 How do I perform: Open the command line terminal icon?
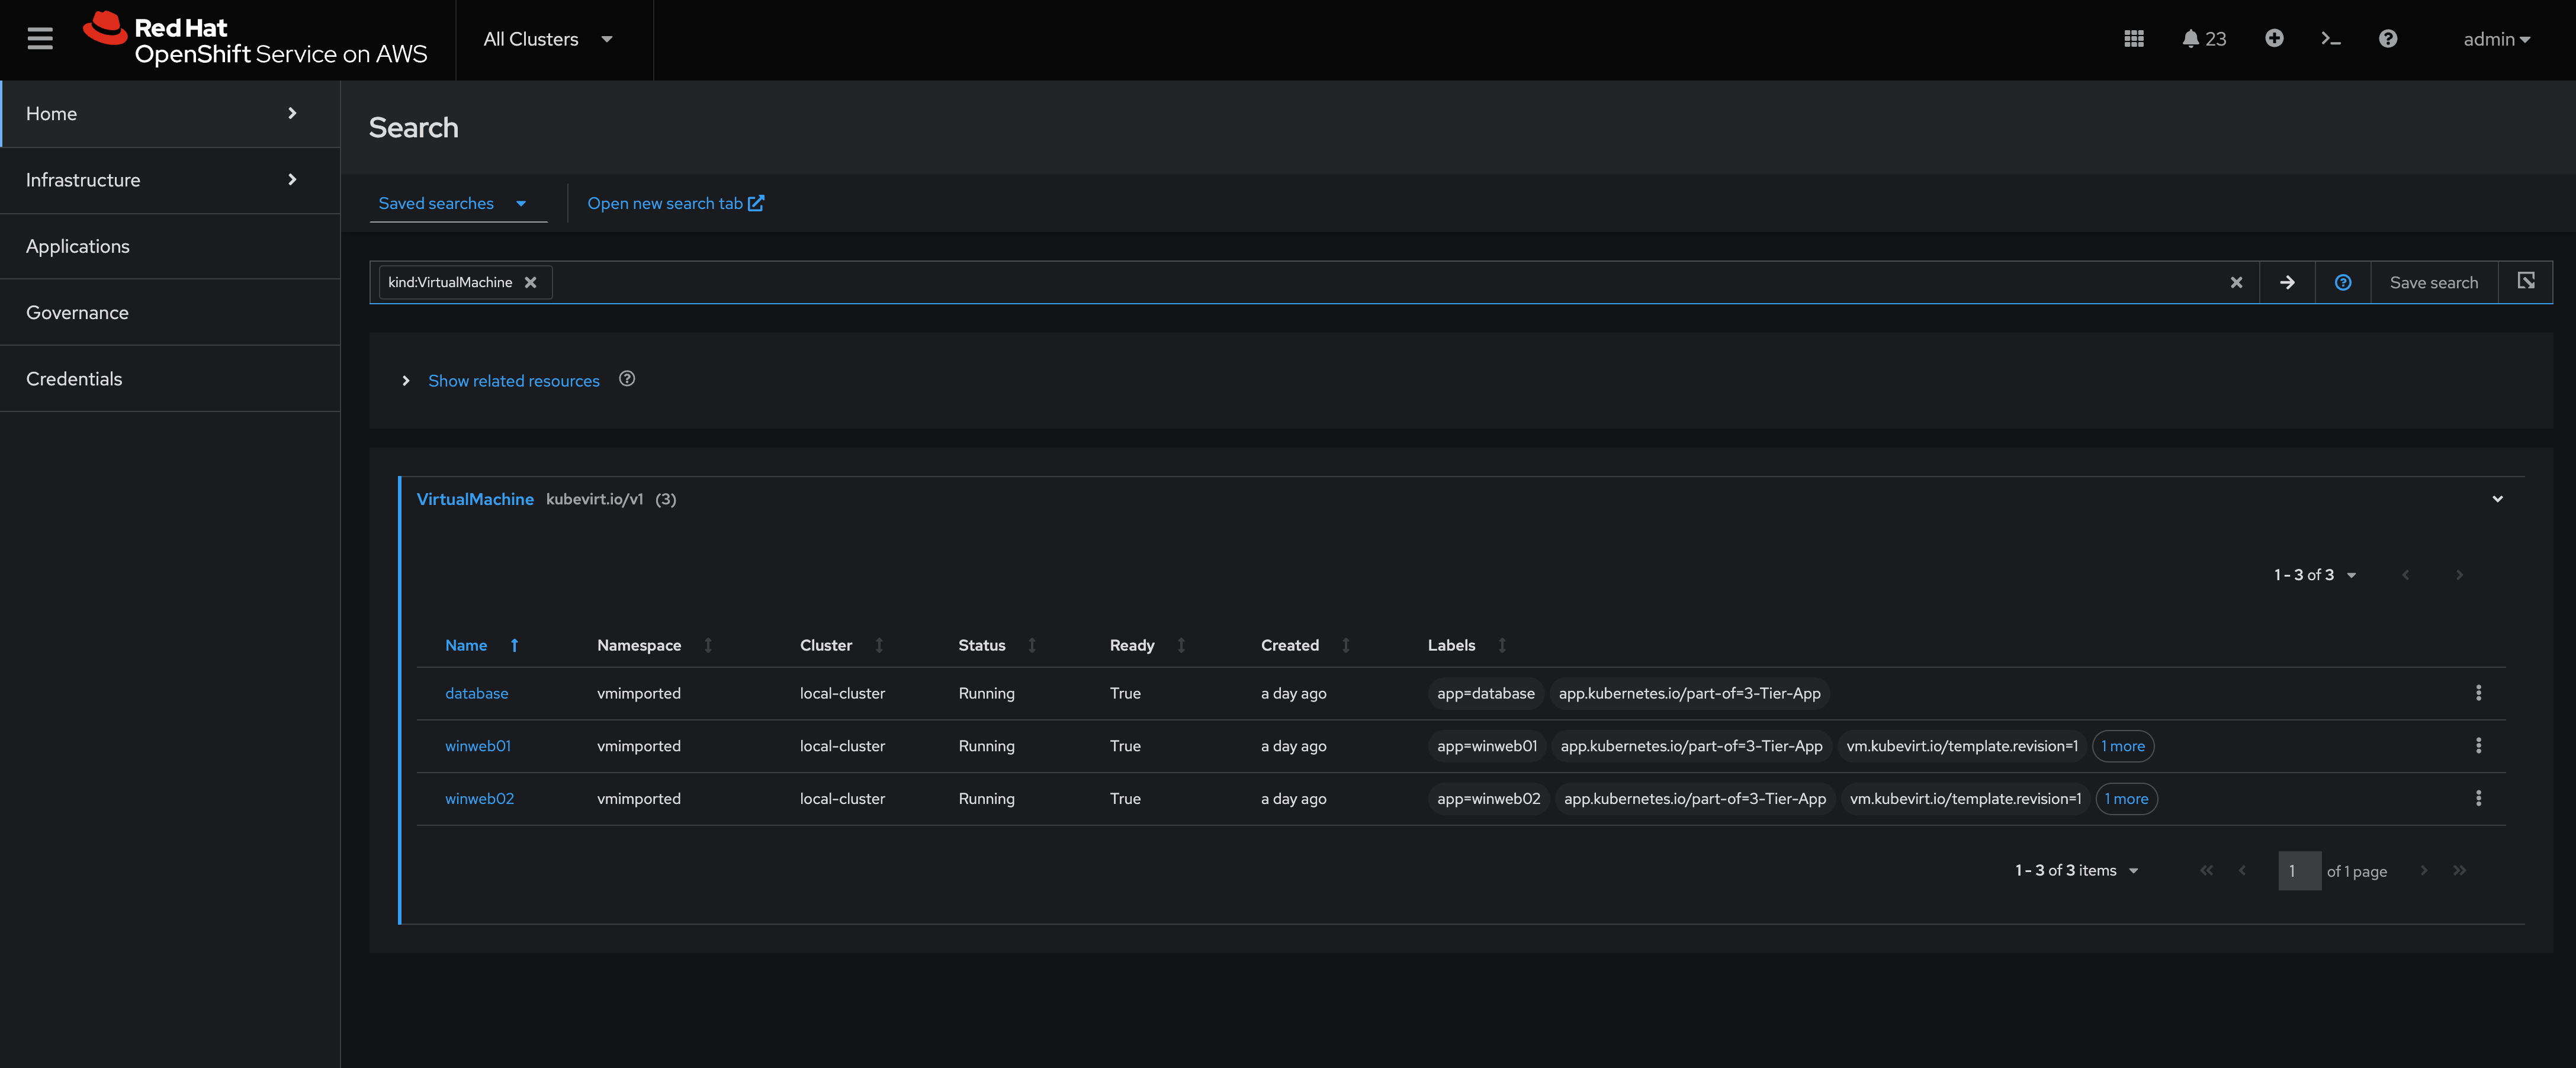coord(2331,39)
